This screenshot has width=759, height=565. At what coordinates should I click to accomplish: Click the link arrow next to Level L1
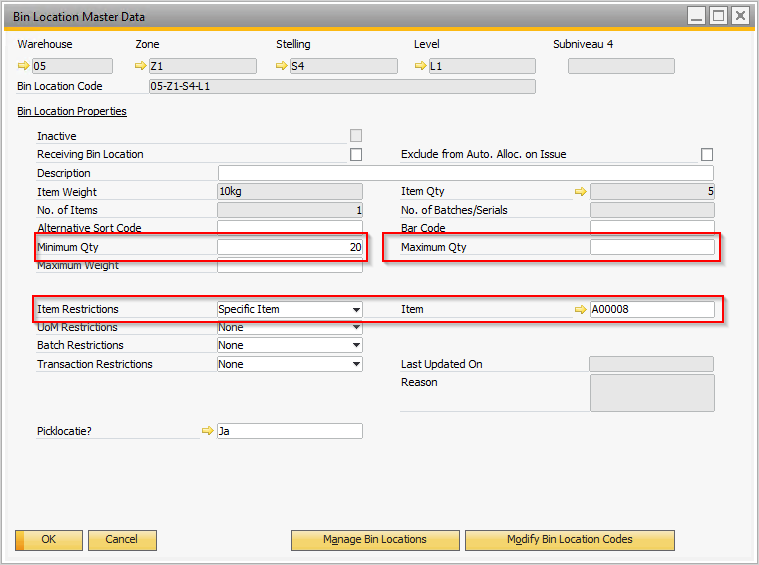421,67
